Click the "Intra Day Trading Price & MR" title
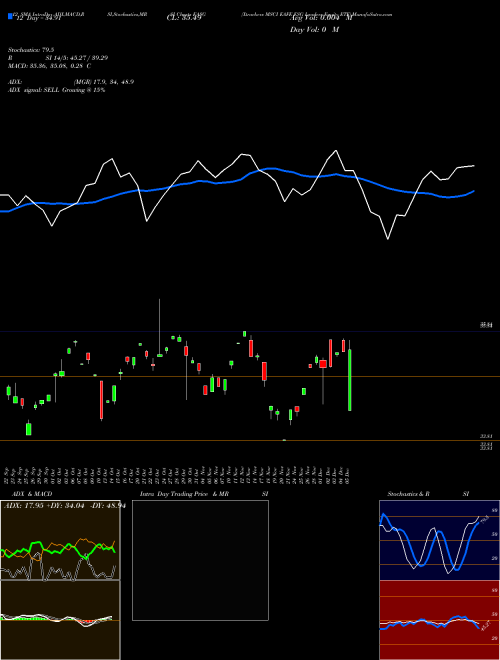Screen dimensions: 500x660 184,494
